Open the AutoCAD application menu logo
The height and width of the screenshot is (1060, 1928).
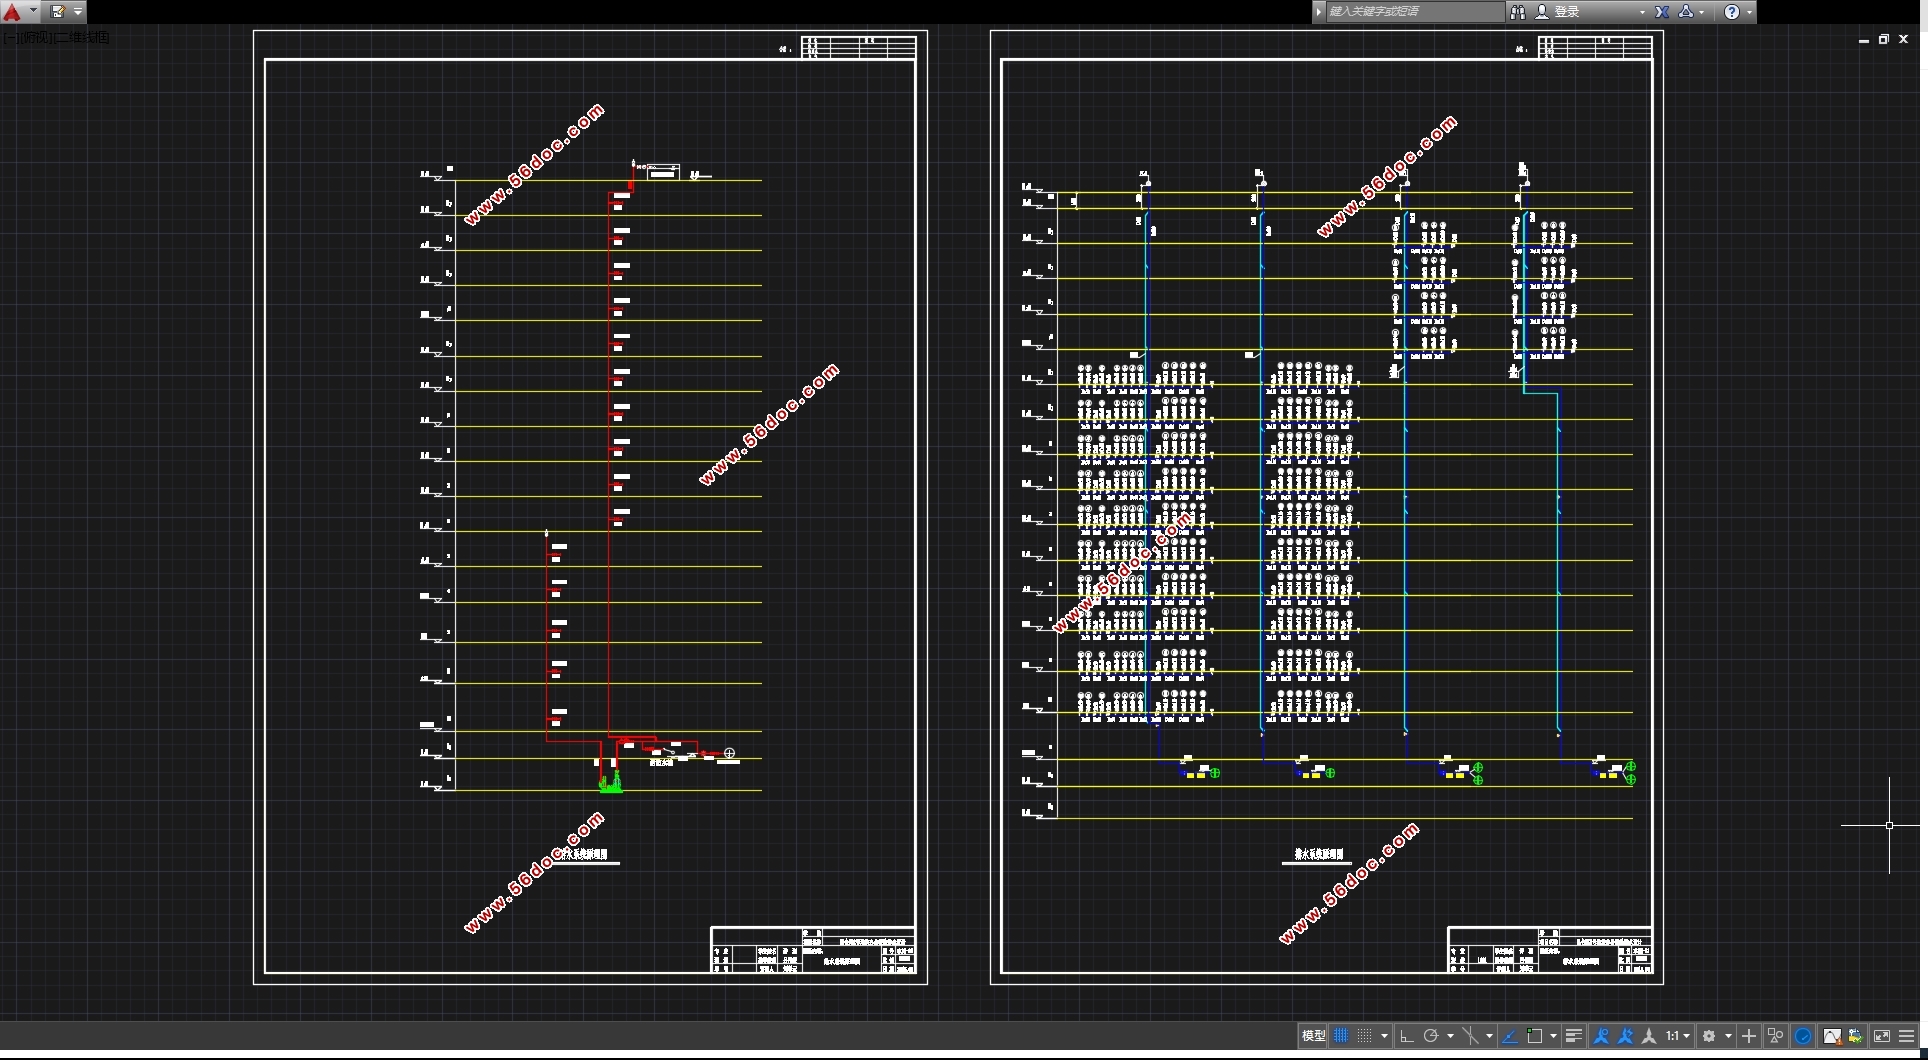(x=12, y=12)
